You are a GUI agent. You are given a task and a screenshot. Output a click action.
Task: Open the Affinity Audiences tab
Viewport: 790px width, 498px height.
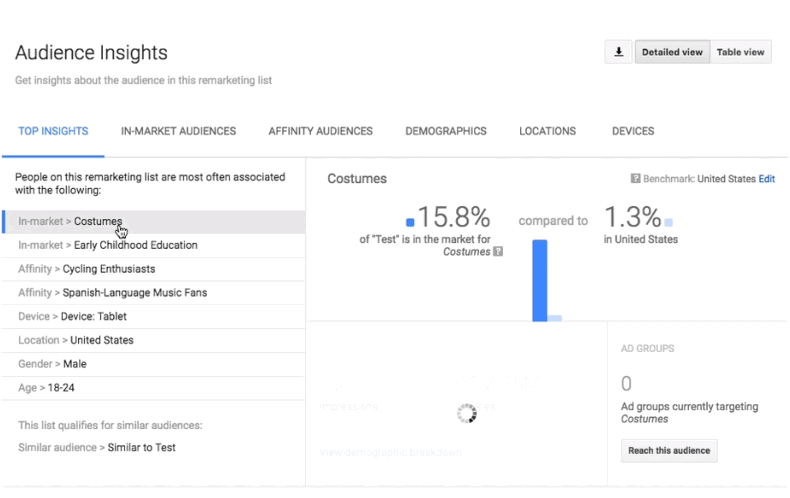(320, 132)
